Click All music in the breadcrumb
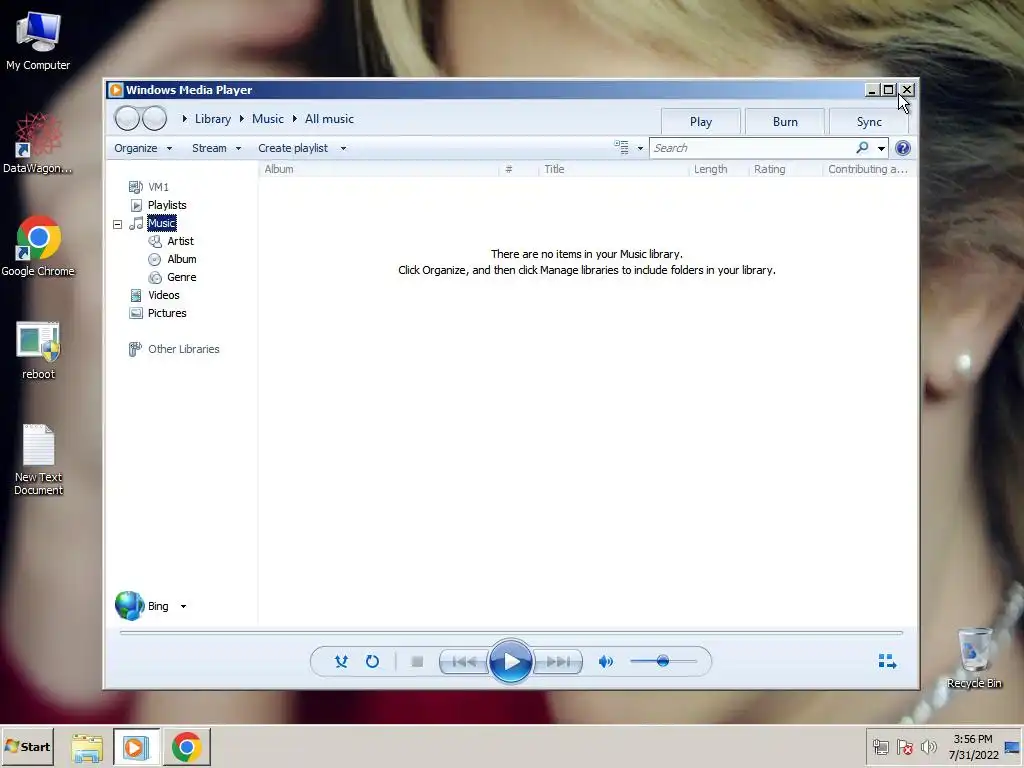 click(x=329, y=119)
